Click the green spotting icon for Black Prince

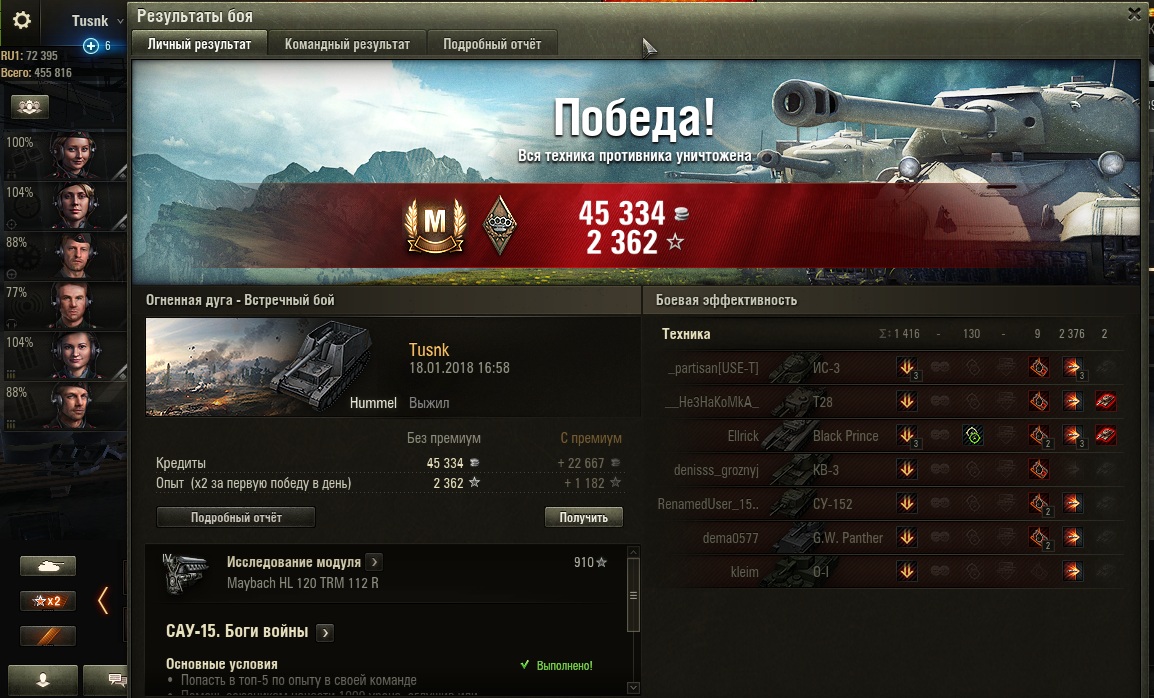[x=973, y=436]
